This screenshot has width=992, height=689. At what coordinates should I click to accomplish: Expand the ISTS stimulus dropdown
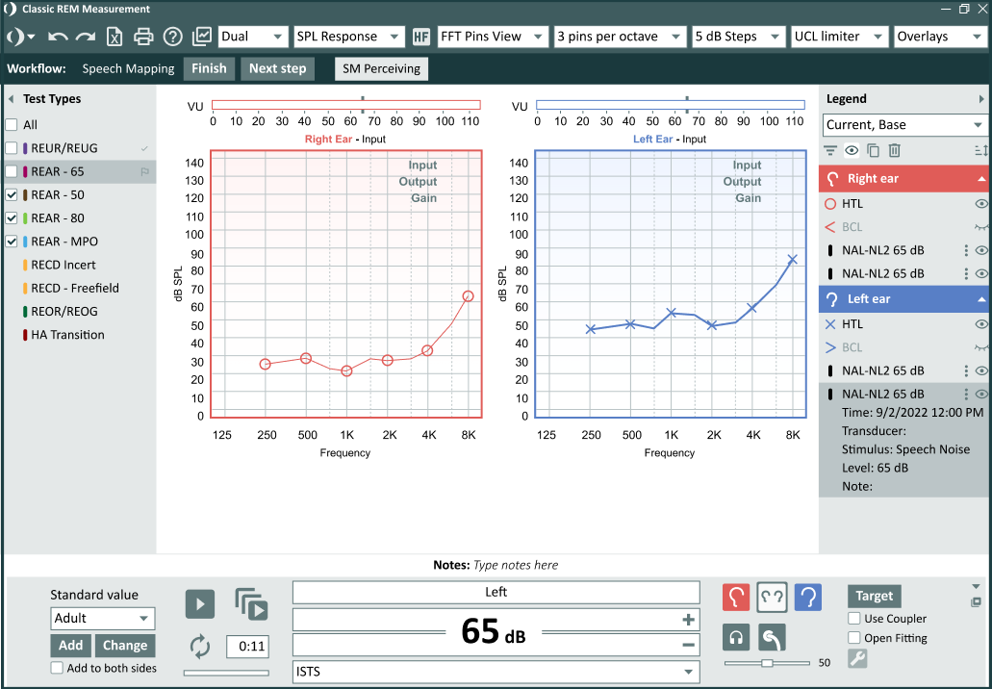click(496, 671)
